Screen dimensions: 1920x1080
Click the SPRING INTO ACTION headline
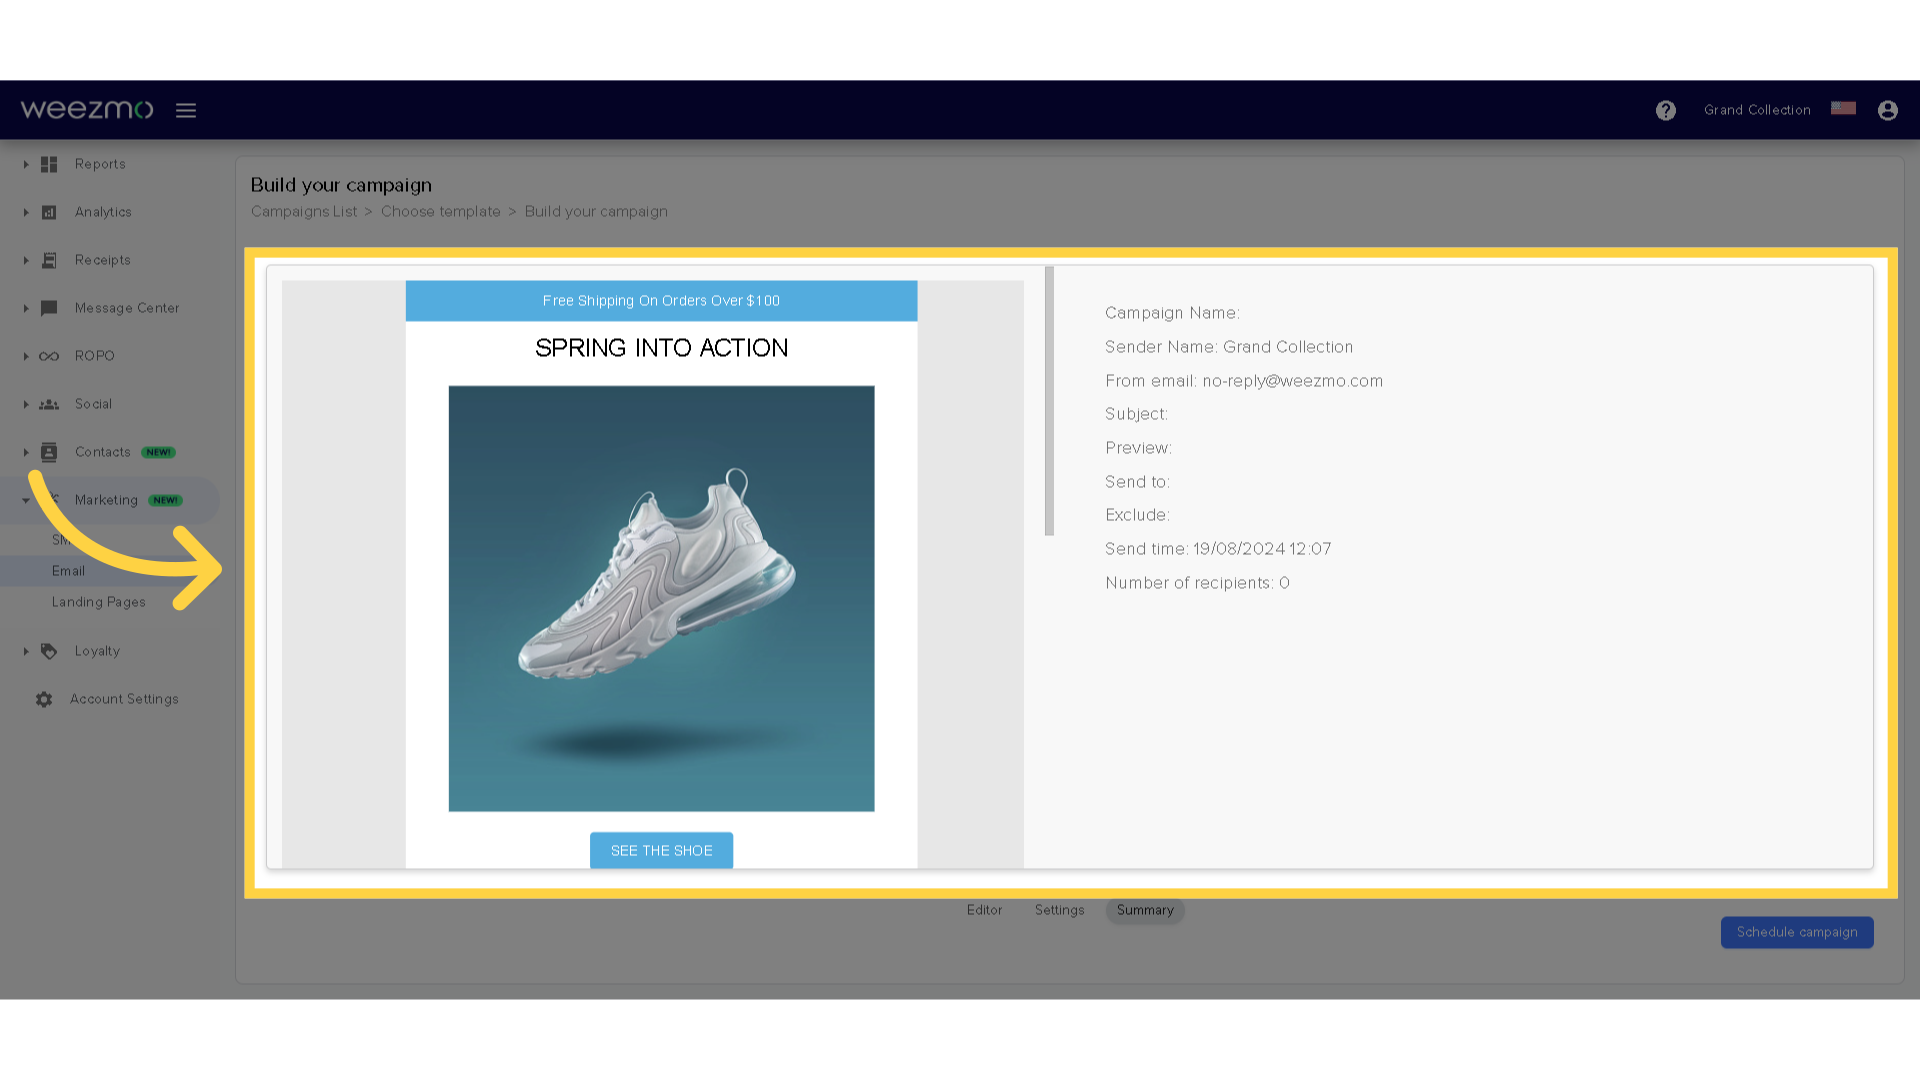tap(661, 348)
